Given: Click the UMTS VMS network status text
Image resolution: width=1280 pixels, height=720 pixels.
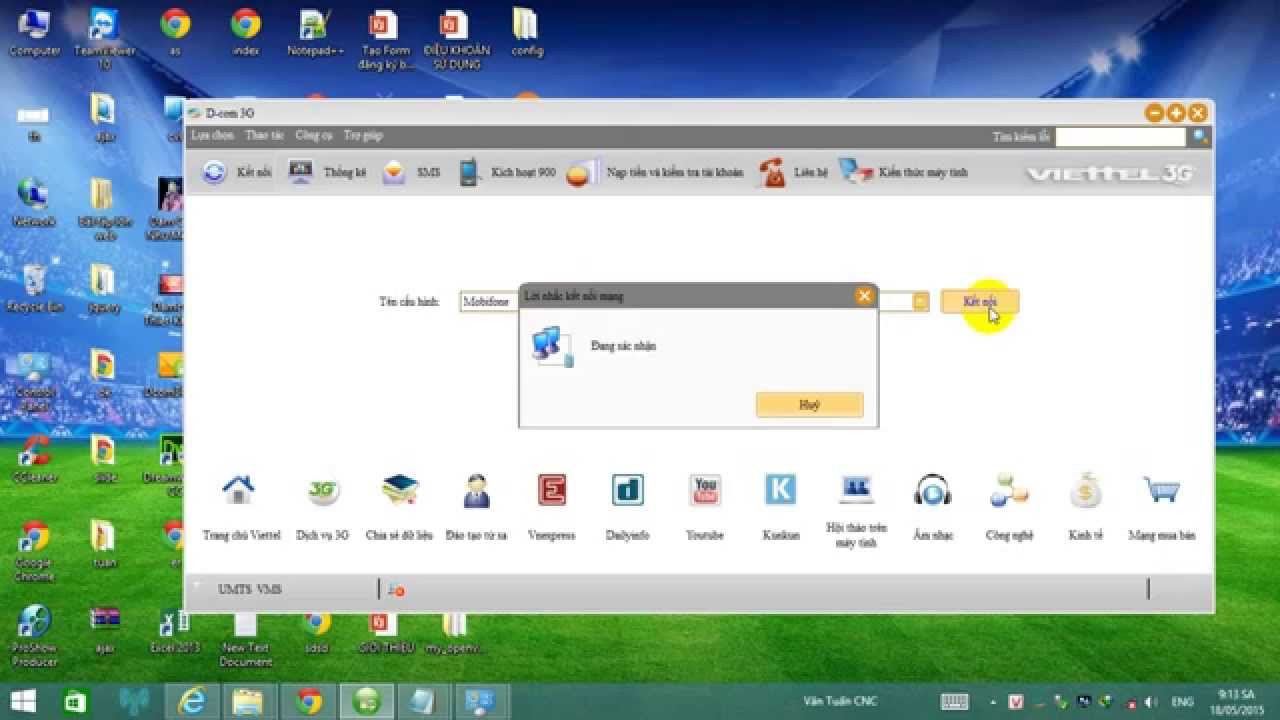Looking at the screenshot, I should 250,590.
